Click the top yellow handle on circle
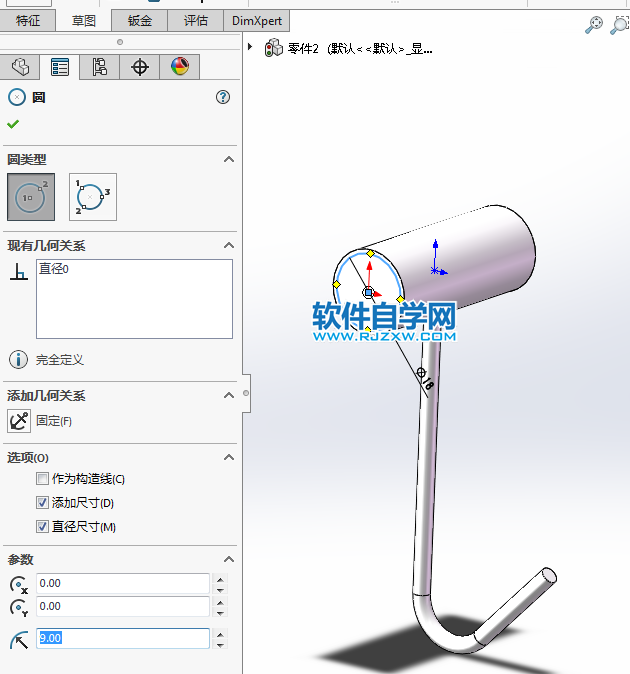Screen dimensions: 630x674 click(370, 254)
